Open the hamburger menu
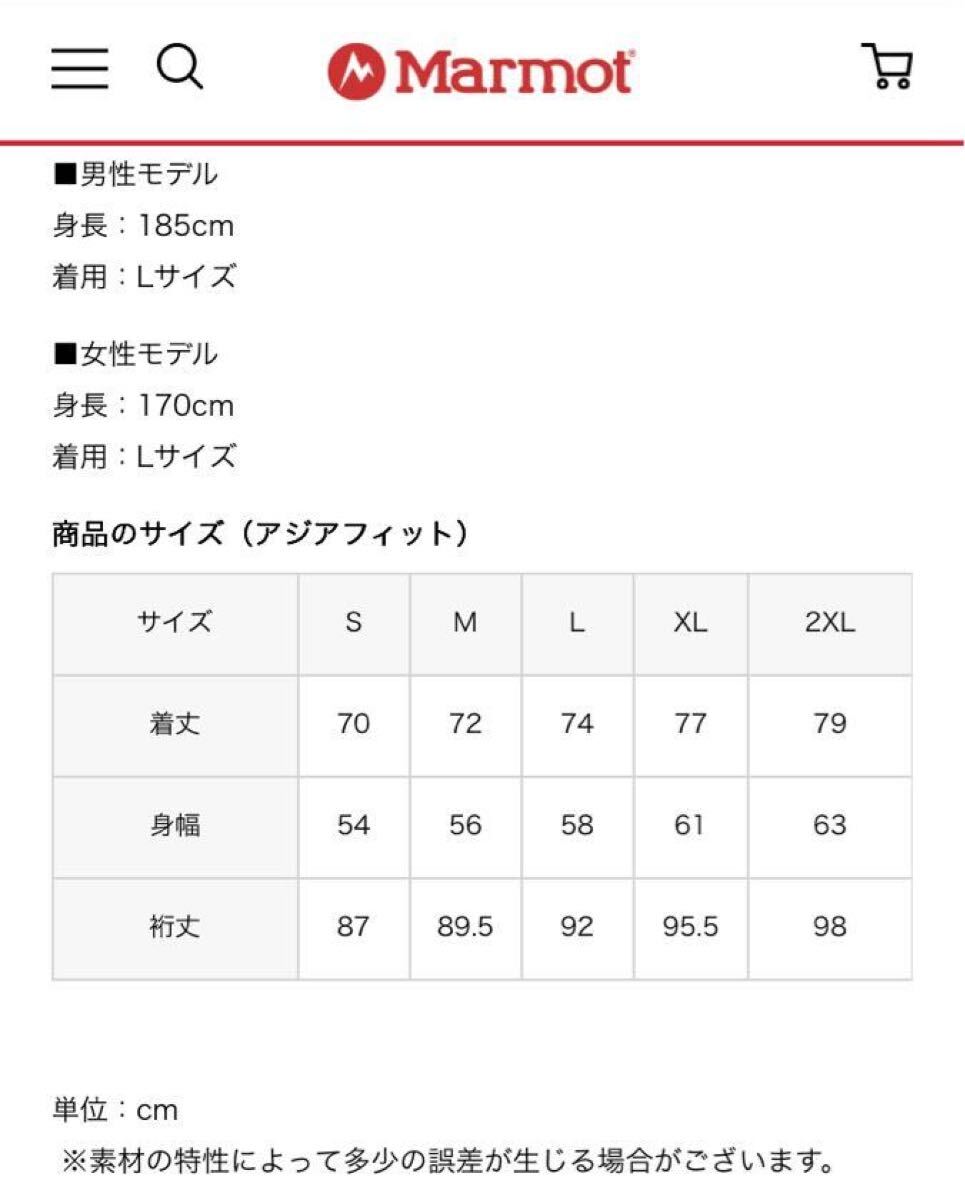Screen dimensions: 965x1200 (80, 69)
